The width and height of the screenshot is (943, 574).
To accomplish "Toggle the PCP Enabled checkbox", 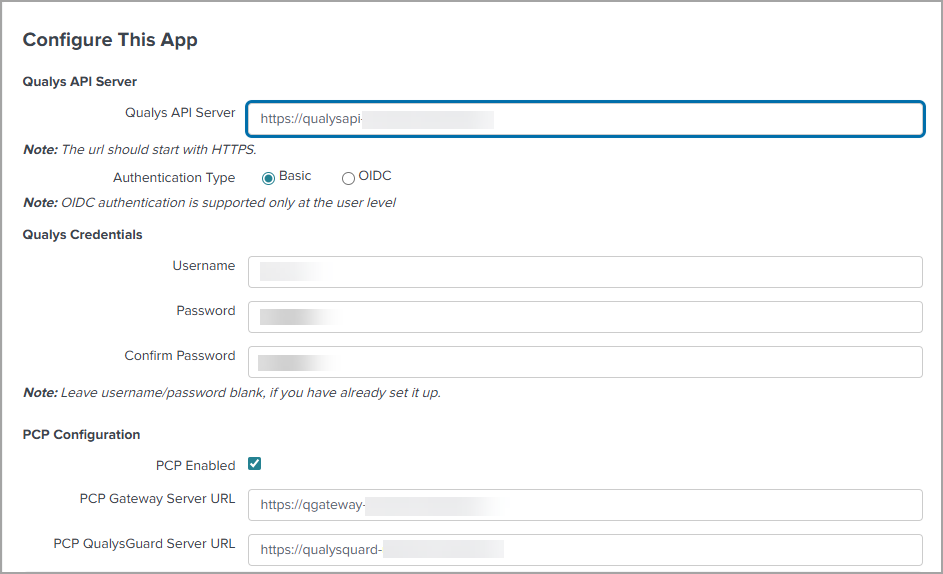I will [x=254, y=464].
